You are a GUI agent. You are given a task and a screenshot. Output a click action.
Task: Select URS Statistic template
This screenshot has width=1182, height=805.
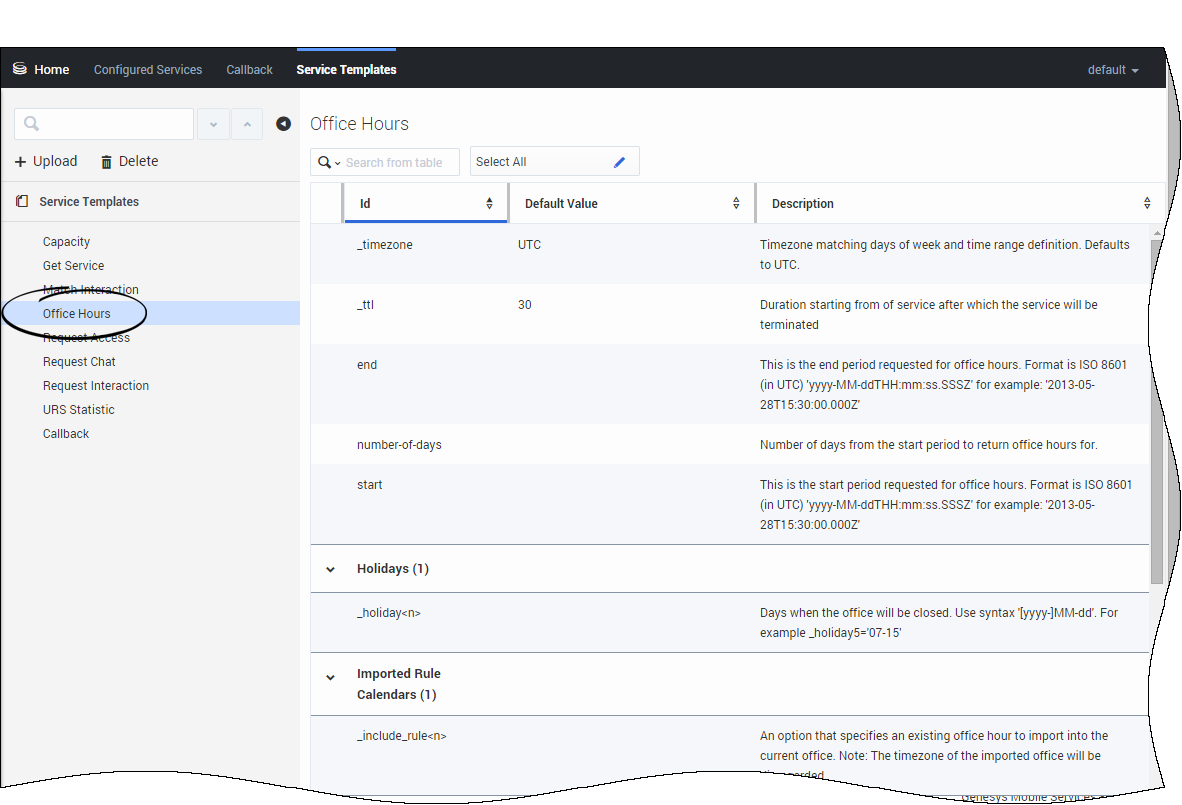point(78,410)
